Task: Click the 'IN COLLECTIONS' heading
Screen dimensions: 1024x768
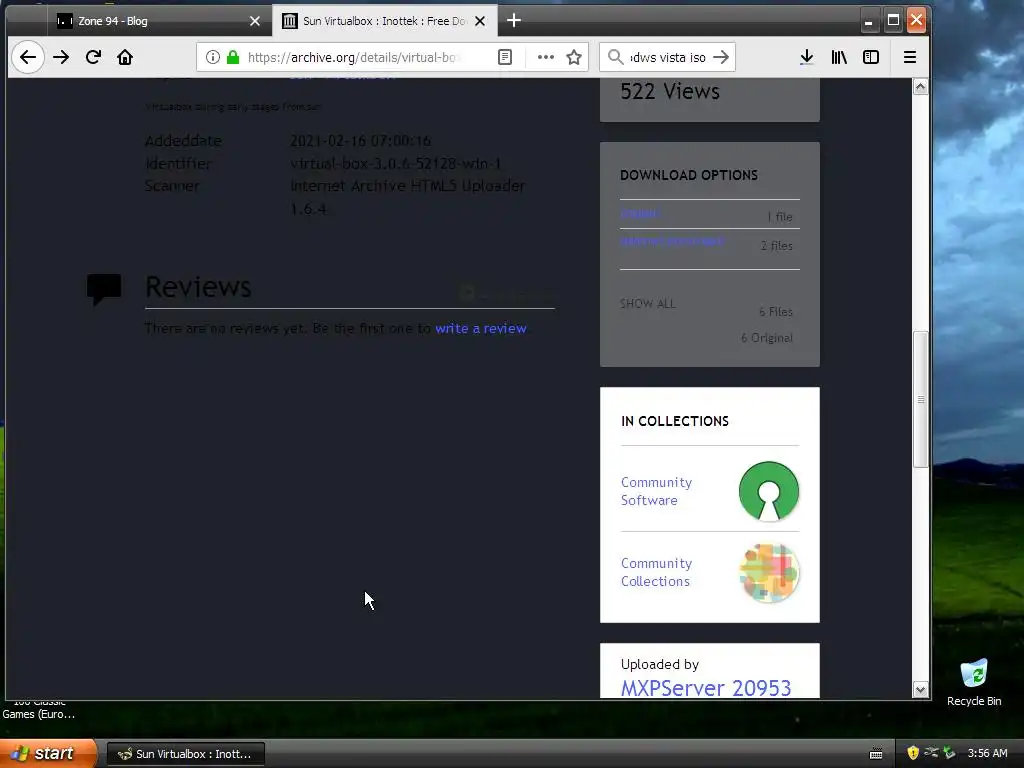Action: coord(675,421)
